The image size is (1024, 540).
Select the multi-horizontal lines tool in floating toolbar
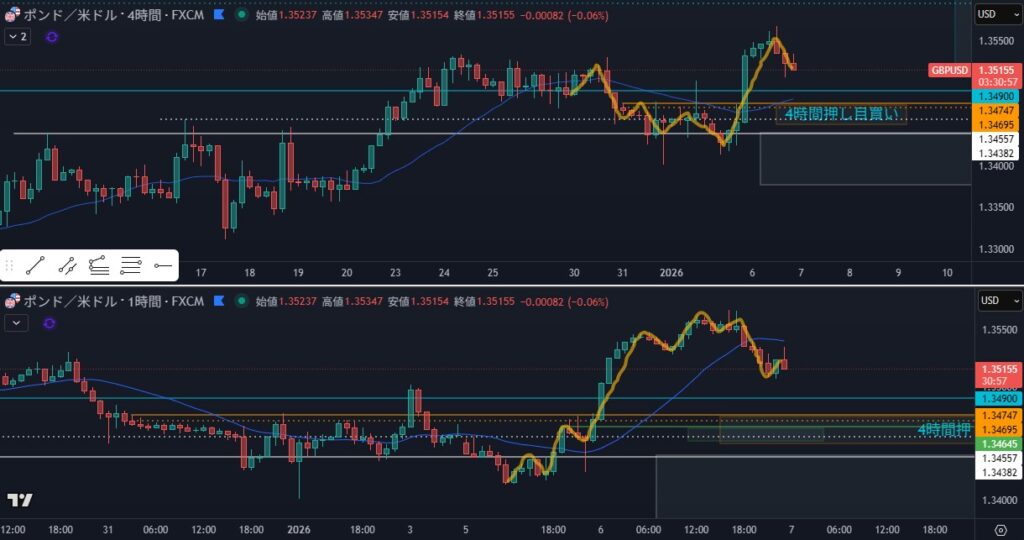pos(130,265)
